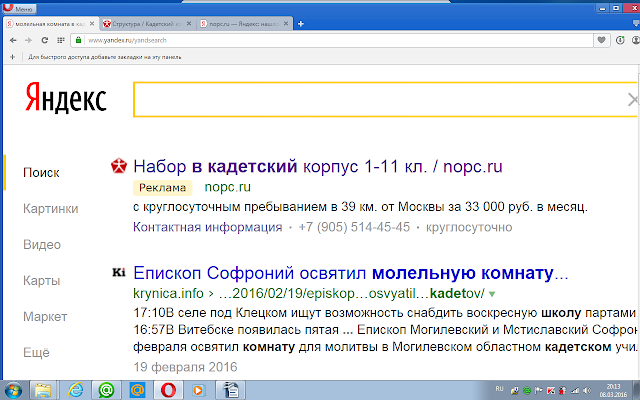Open the Контактная информация link

tap(208, 227)
